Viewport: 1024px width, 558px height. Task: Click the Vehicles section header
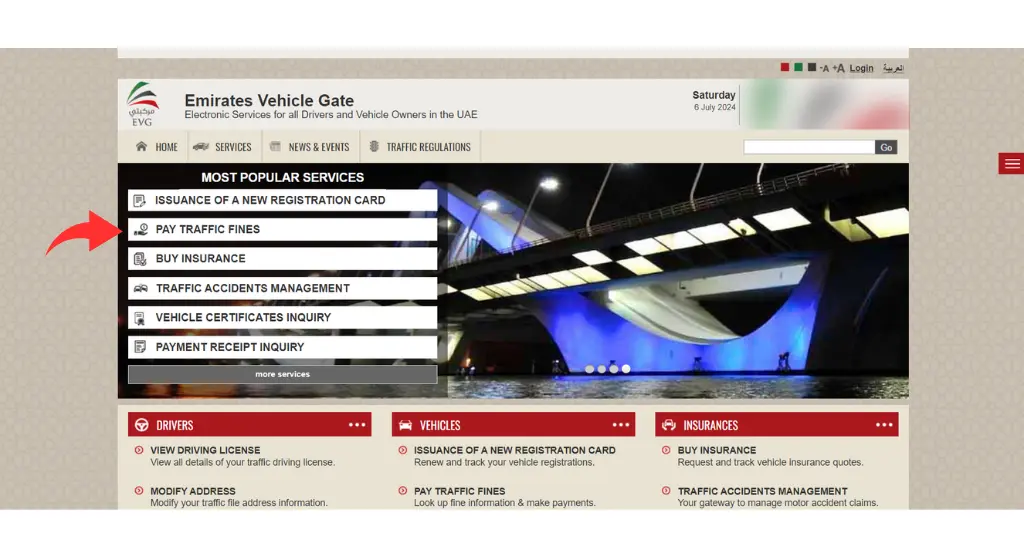pyautogui.click(x=513, y=425)
